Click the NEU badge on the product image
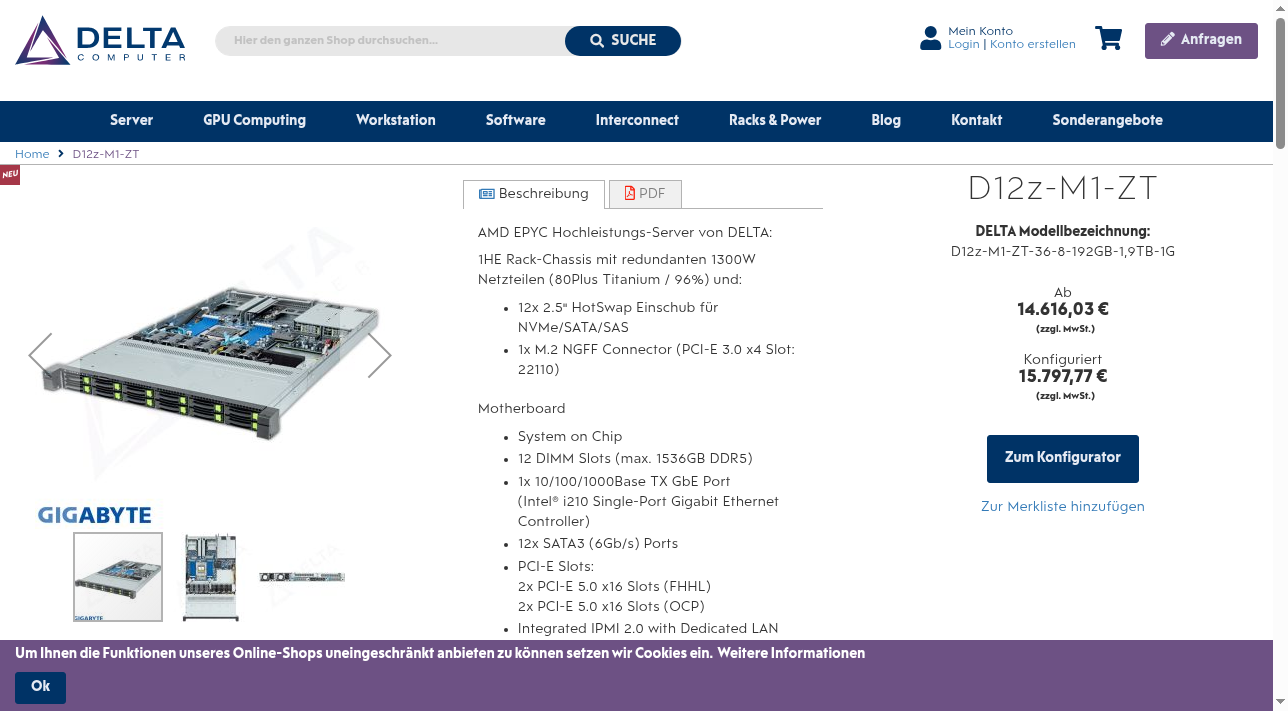1288x711 pixels. 10,175
